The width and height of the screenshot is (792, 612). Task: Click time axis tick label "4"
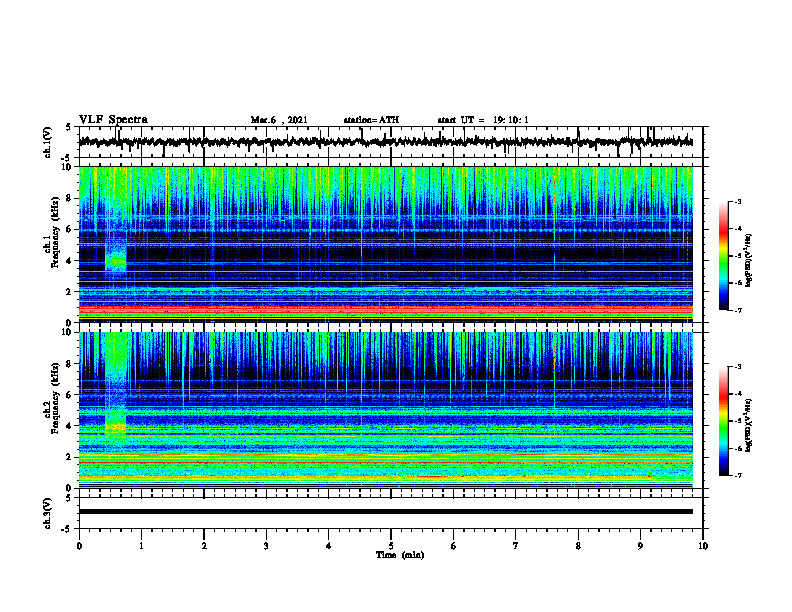(329, 546)
